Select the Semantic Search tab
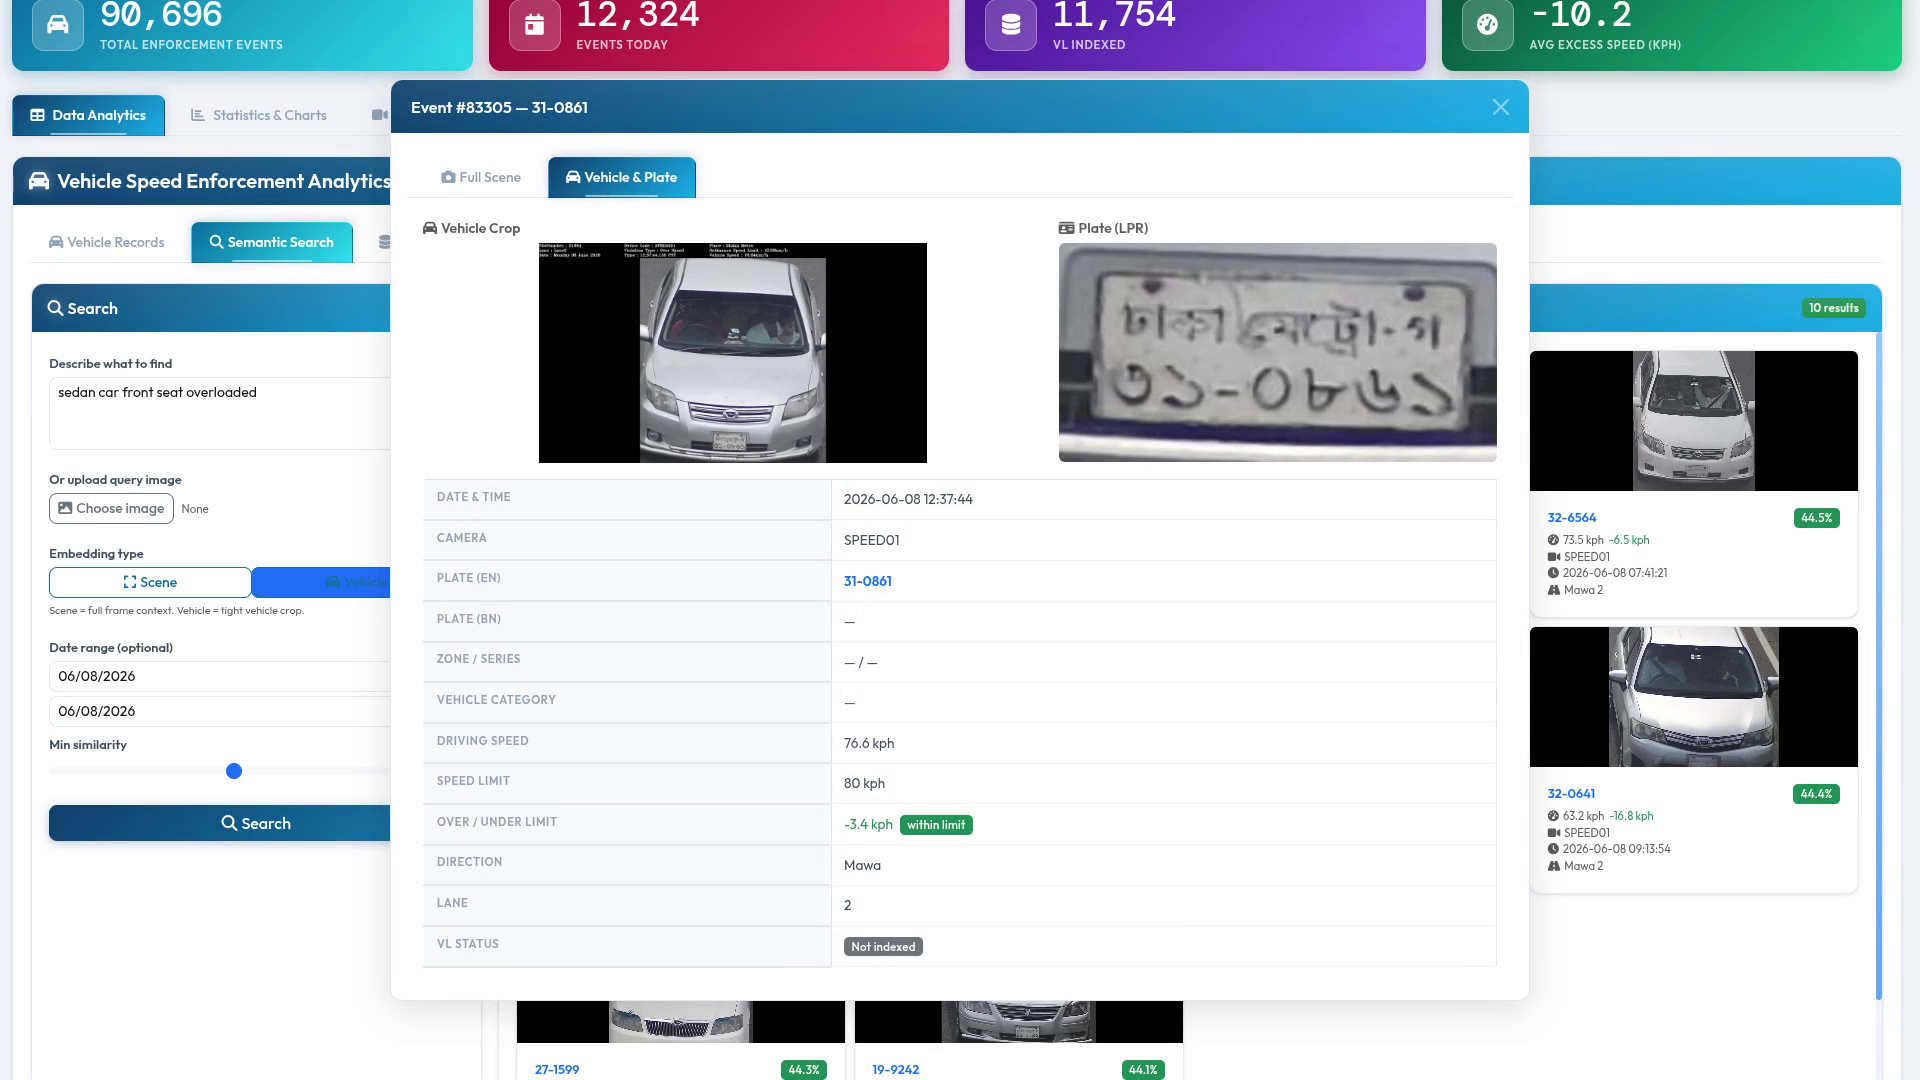This screenshot has width=1920, height=1080. coord(271,242)
